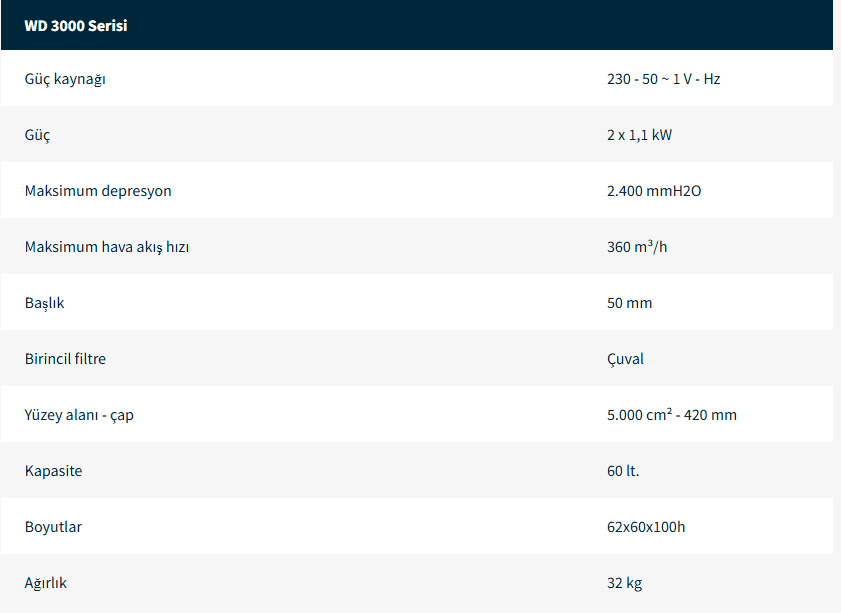Screen dimensions: 841x613
Task: Select the 'Yüzey alanı - çap' label
Action: click(79, 415)
